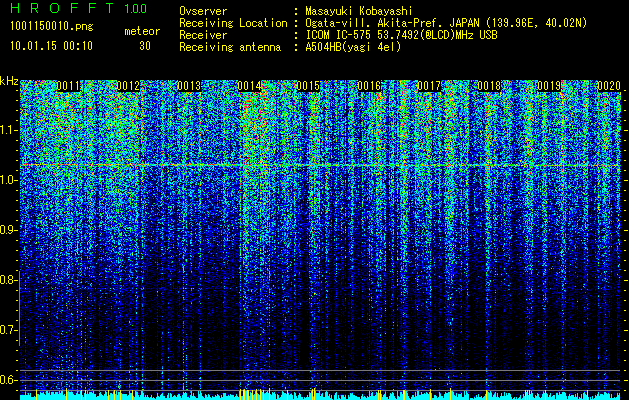The height and width of the screenshot is (400, 629).
Task: Click the Receiver label text
Action: (x=203, y=35)
